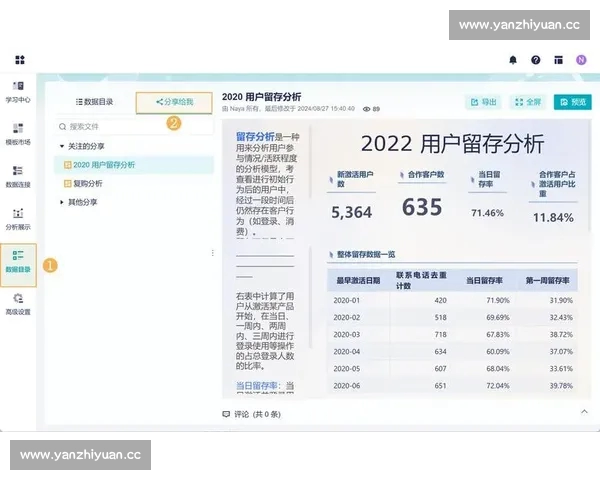Click the 合作客户数 card label

click(x=426, y=175)
